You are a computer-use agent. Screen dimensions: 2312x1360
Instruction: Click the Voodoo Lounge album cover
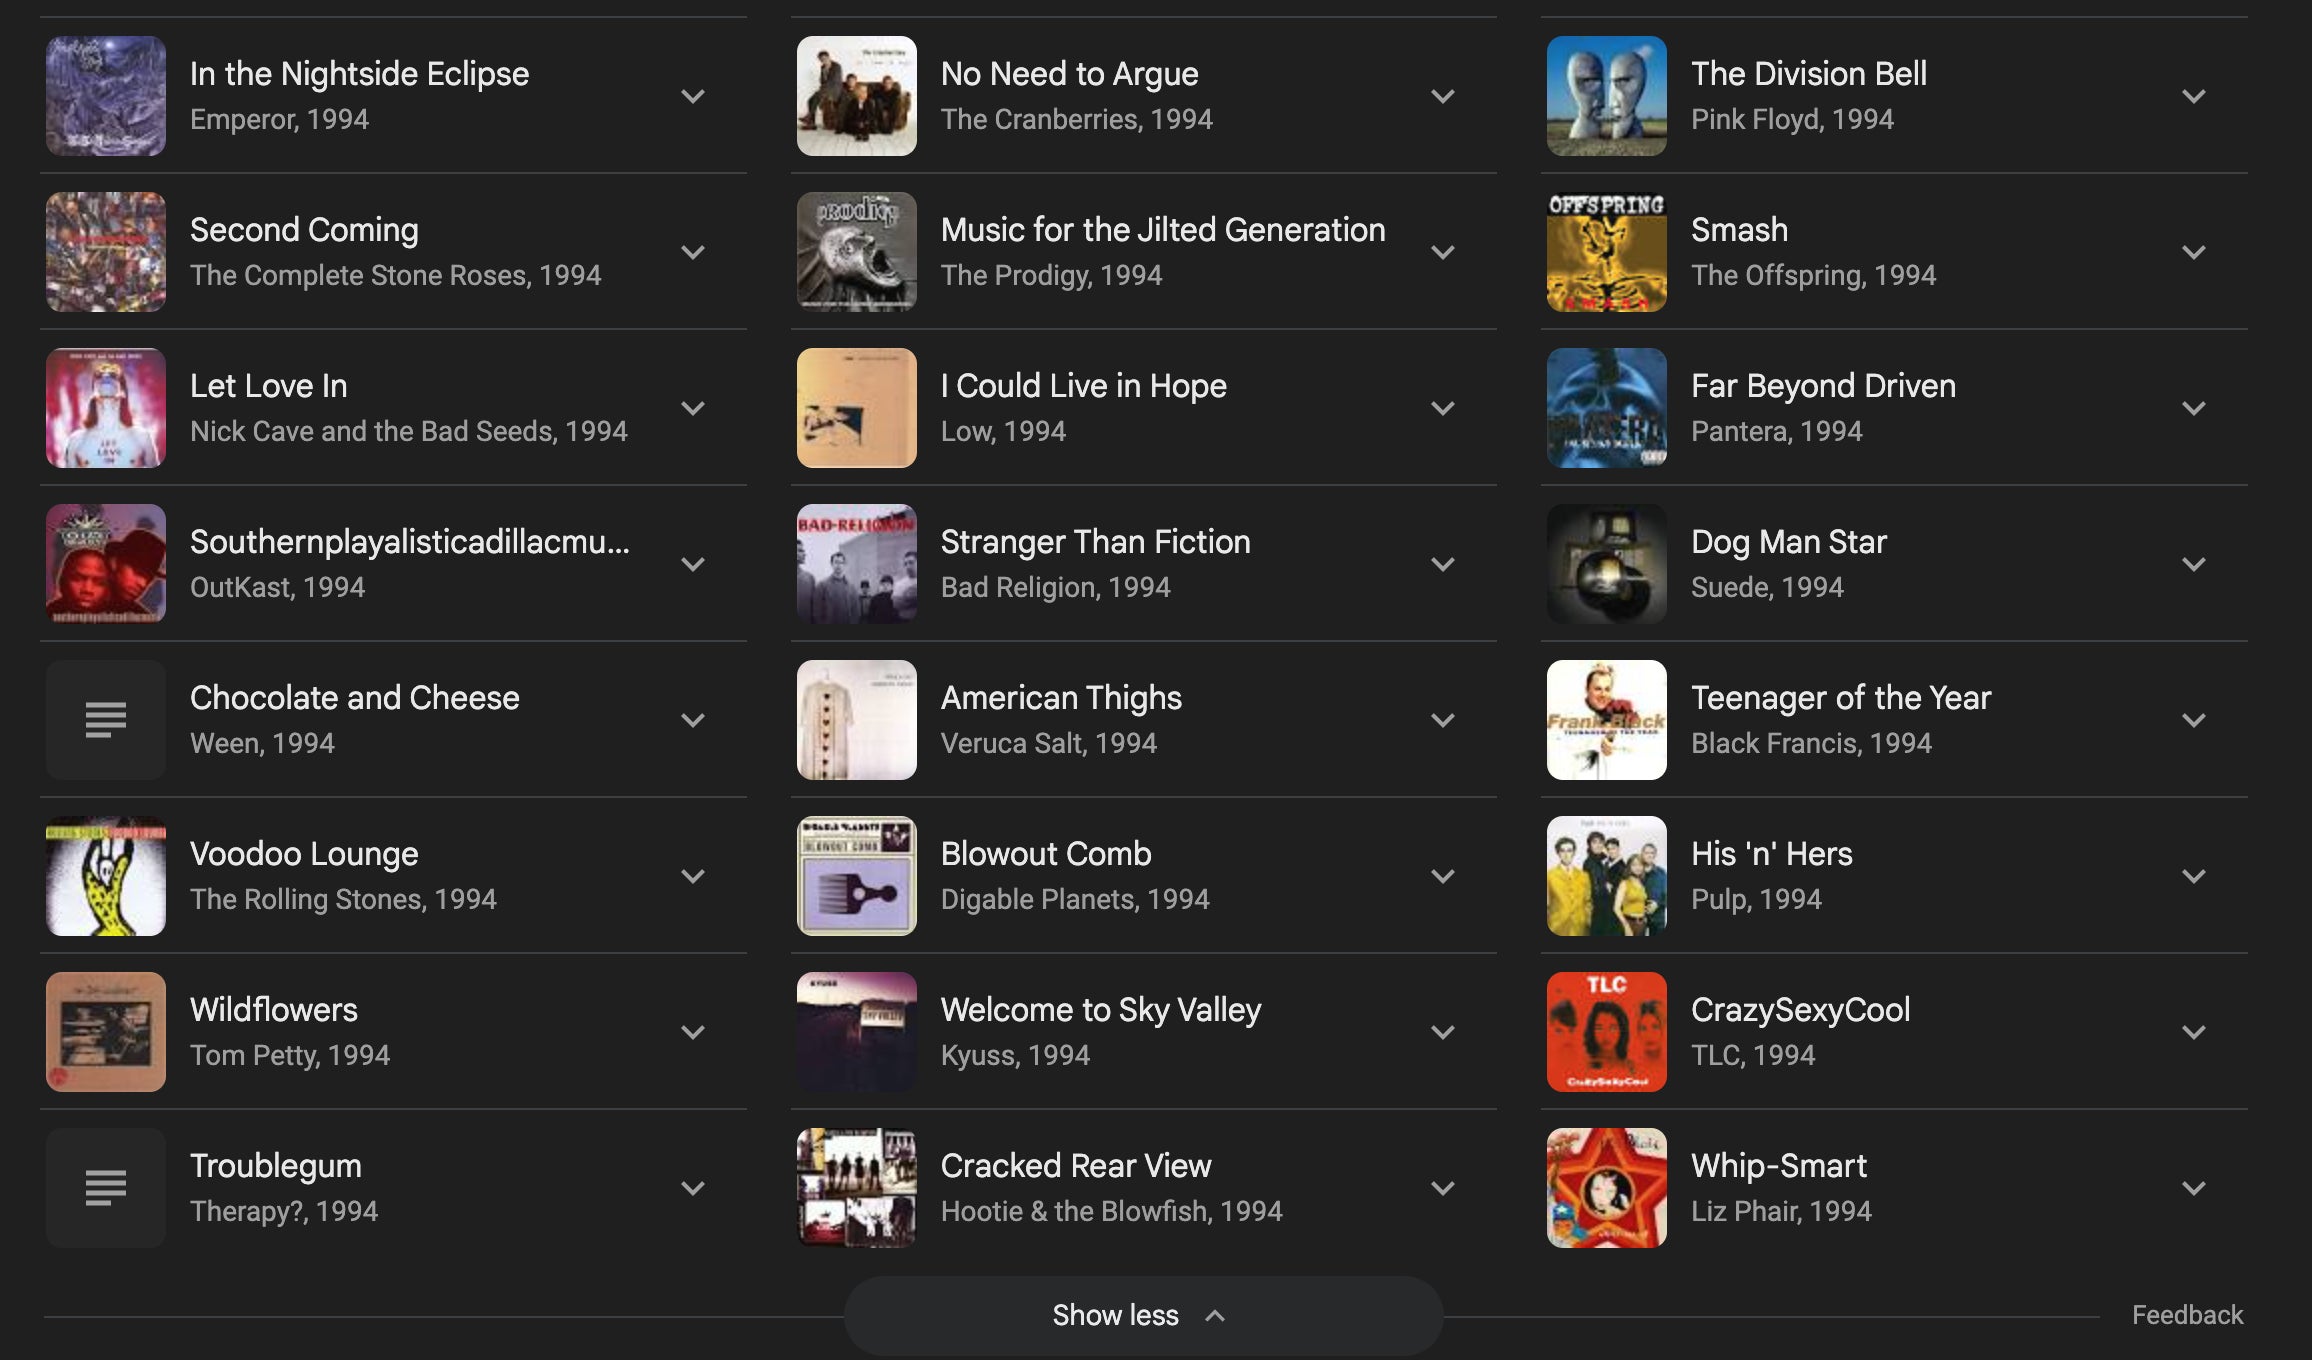coord(106,876)
